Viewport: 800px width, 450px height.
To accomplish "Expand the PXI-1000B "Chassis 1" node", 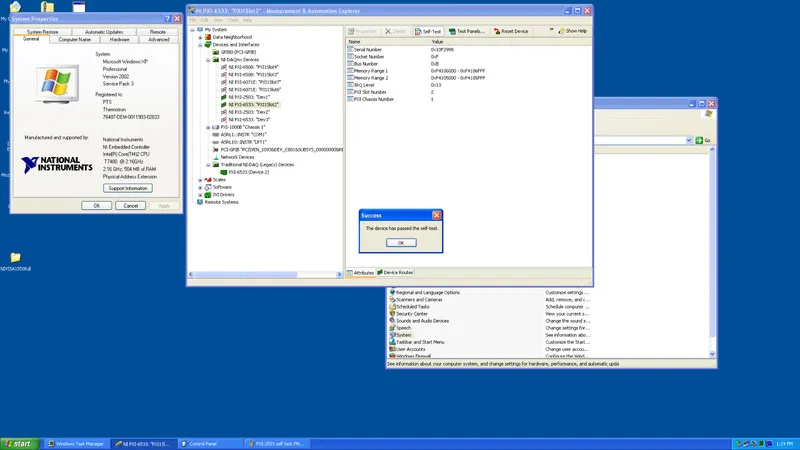I will click(x=208, y=127).
